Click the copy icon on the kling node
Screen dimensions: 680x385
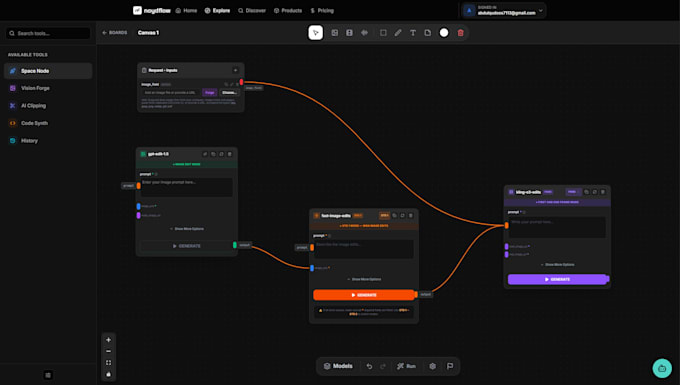(586, 192)
